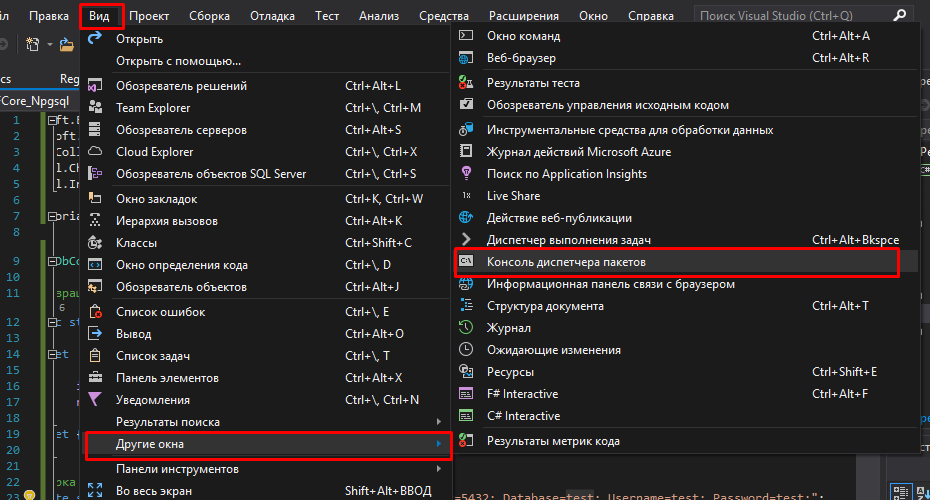Collapse the code region at line 9

pos(52,261)
